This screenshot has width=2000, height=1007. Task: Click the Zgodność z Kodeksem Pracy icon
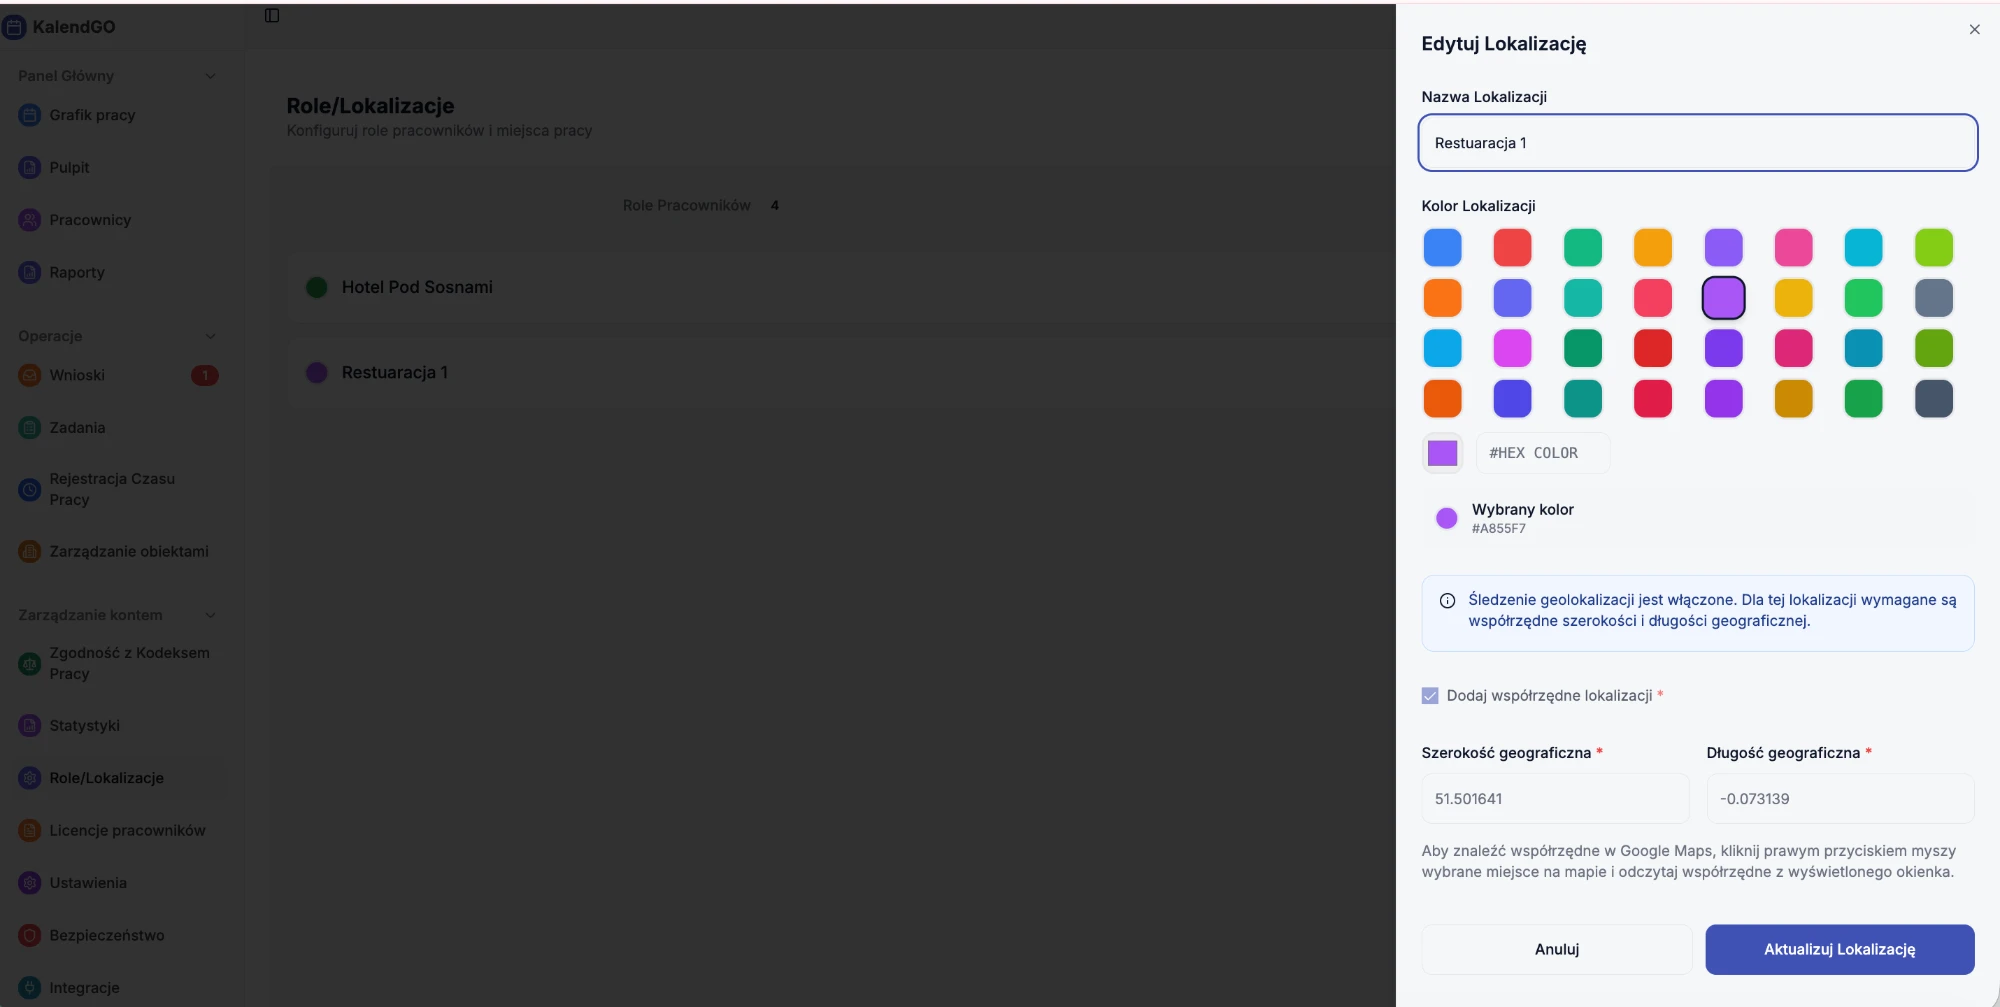pos(30,663)
